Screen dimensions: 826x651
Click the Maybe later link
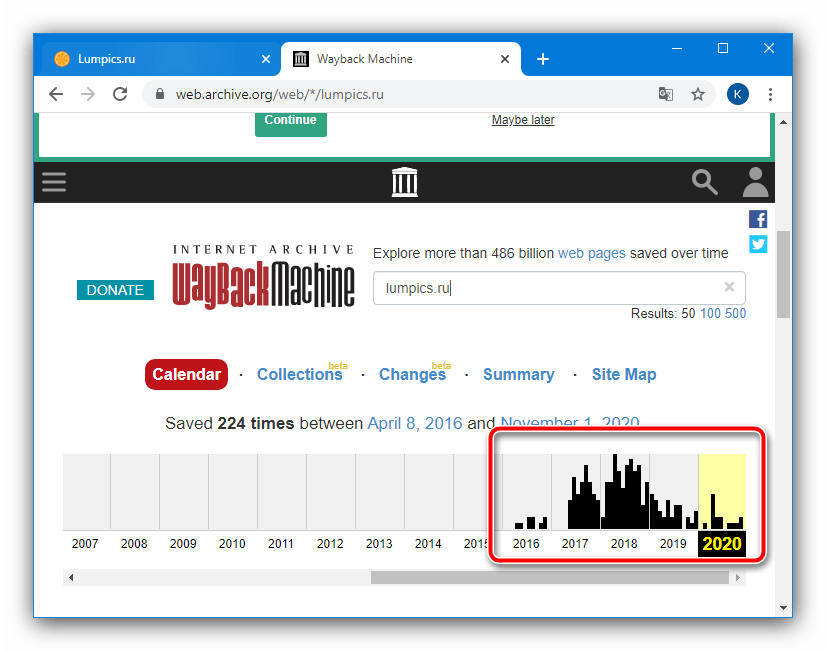[523, 120]
